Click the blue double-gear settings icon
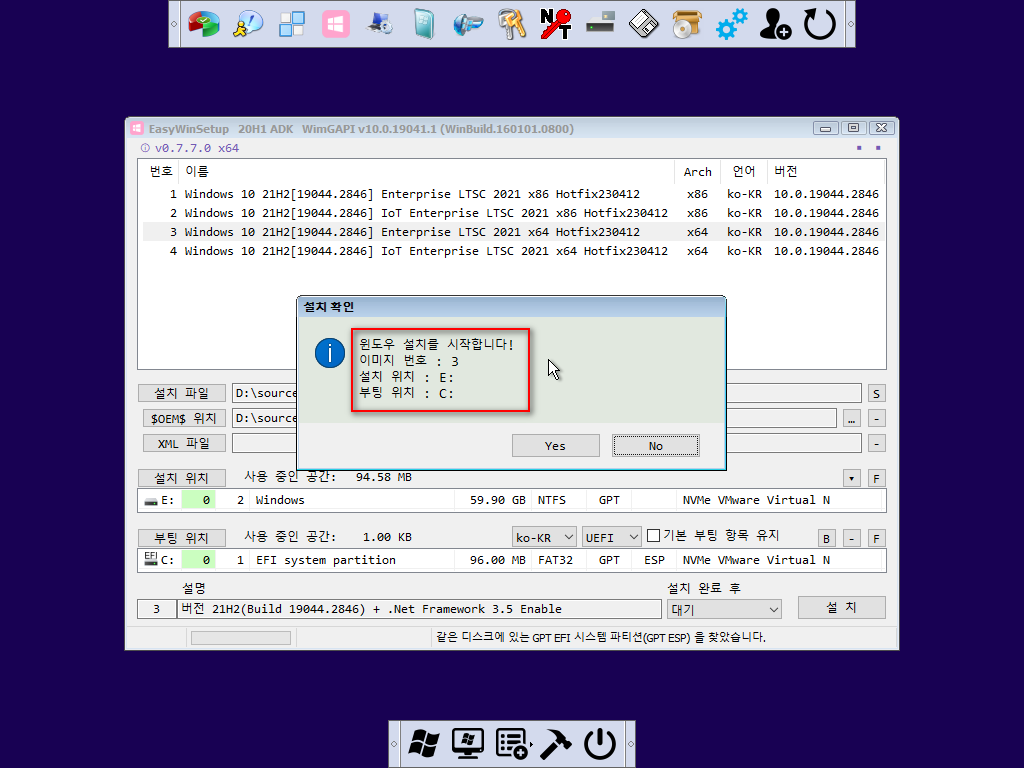Screen dimensions: 1024x768 [731, 24]
